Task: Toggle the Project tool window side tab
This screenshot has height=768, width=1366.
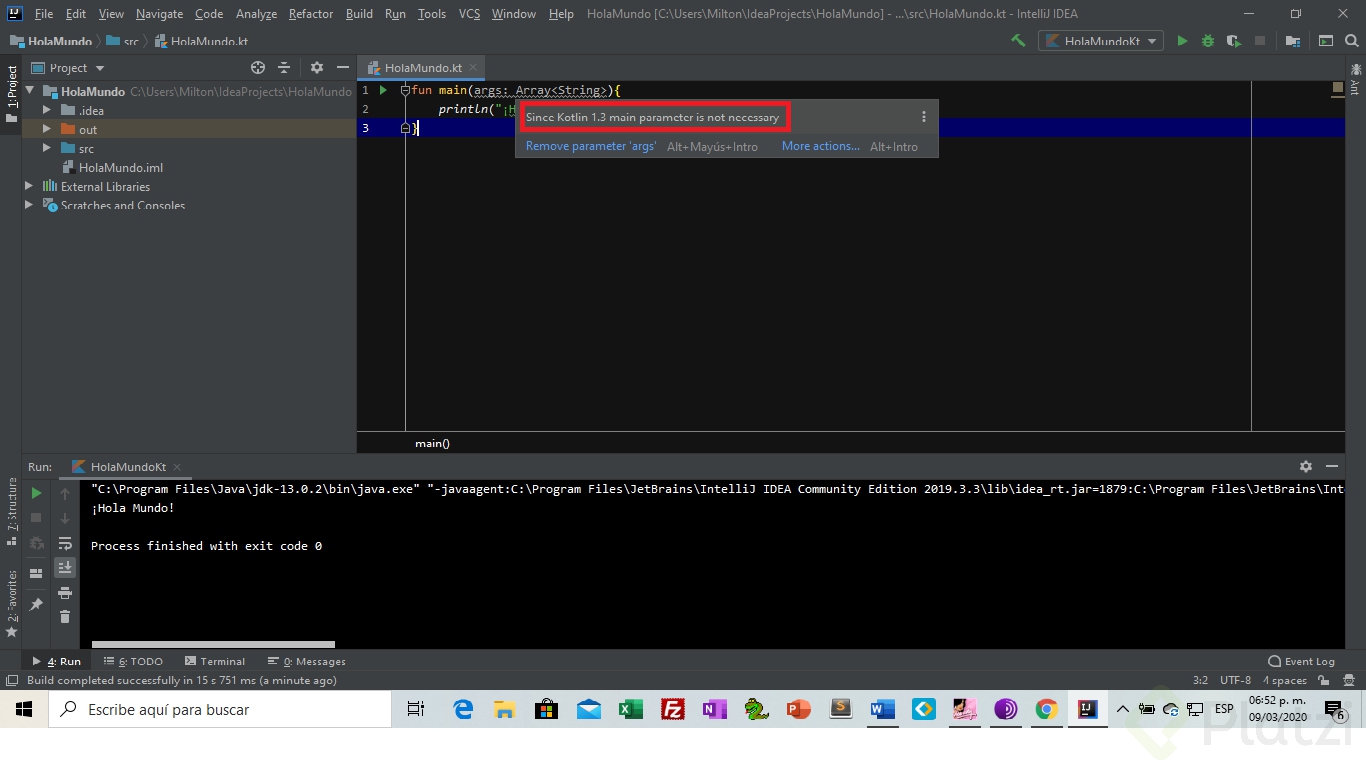Action: point(11,94)
